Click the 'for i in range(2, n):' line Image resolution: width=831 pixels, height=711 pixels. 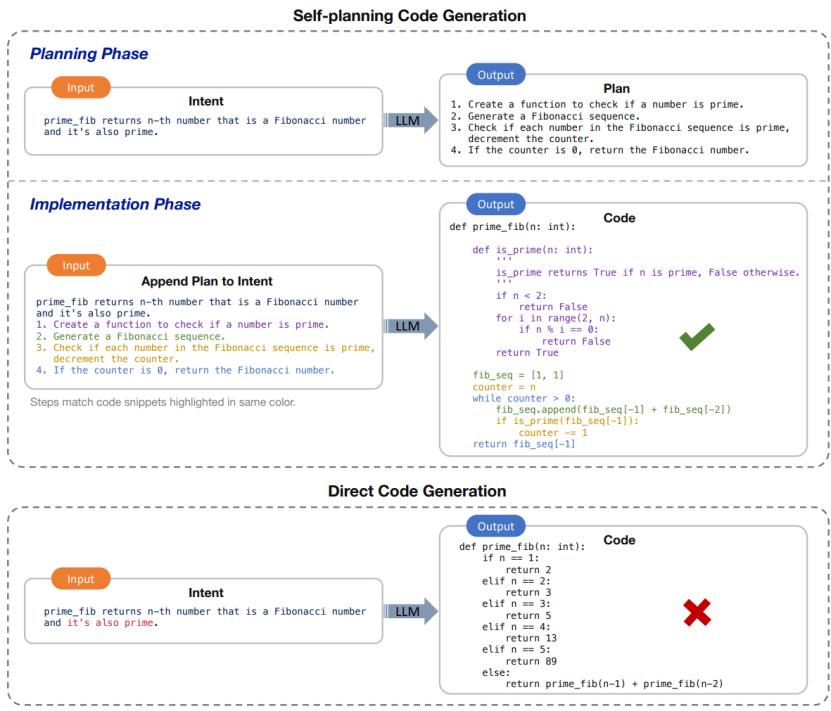(x=556, y=318)
